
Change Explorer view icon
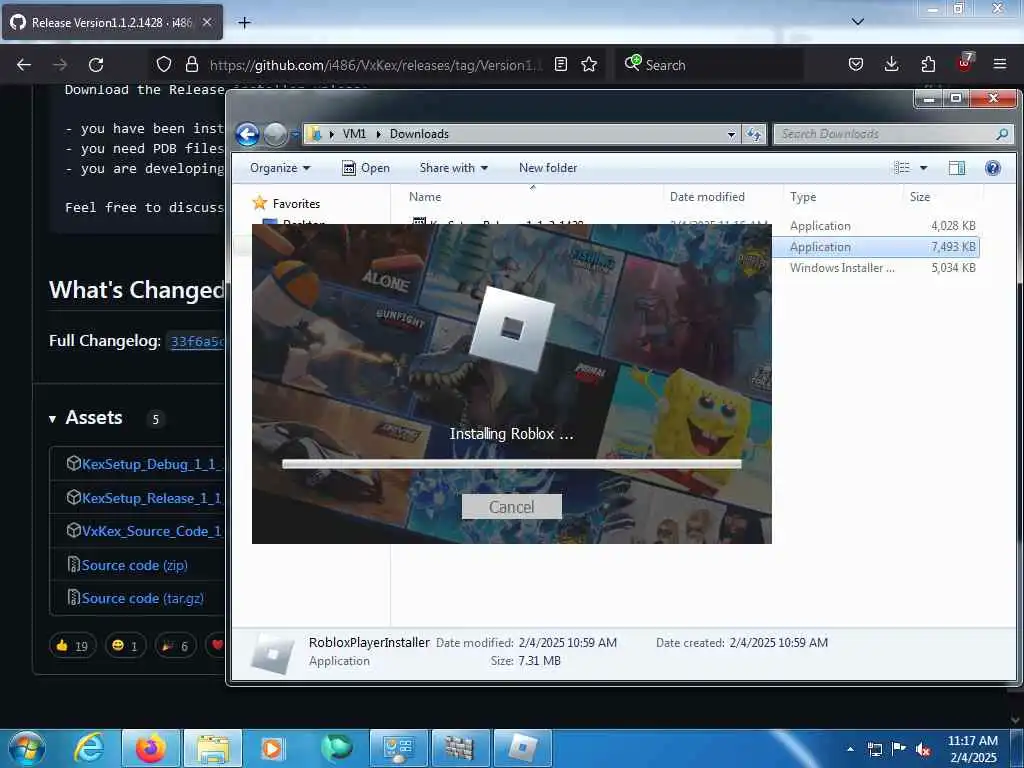(x=902, y=168)
